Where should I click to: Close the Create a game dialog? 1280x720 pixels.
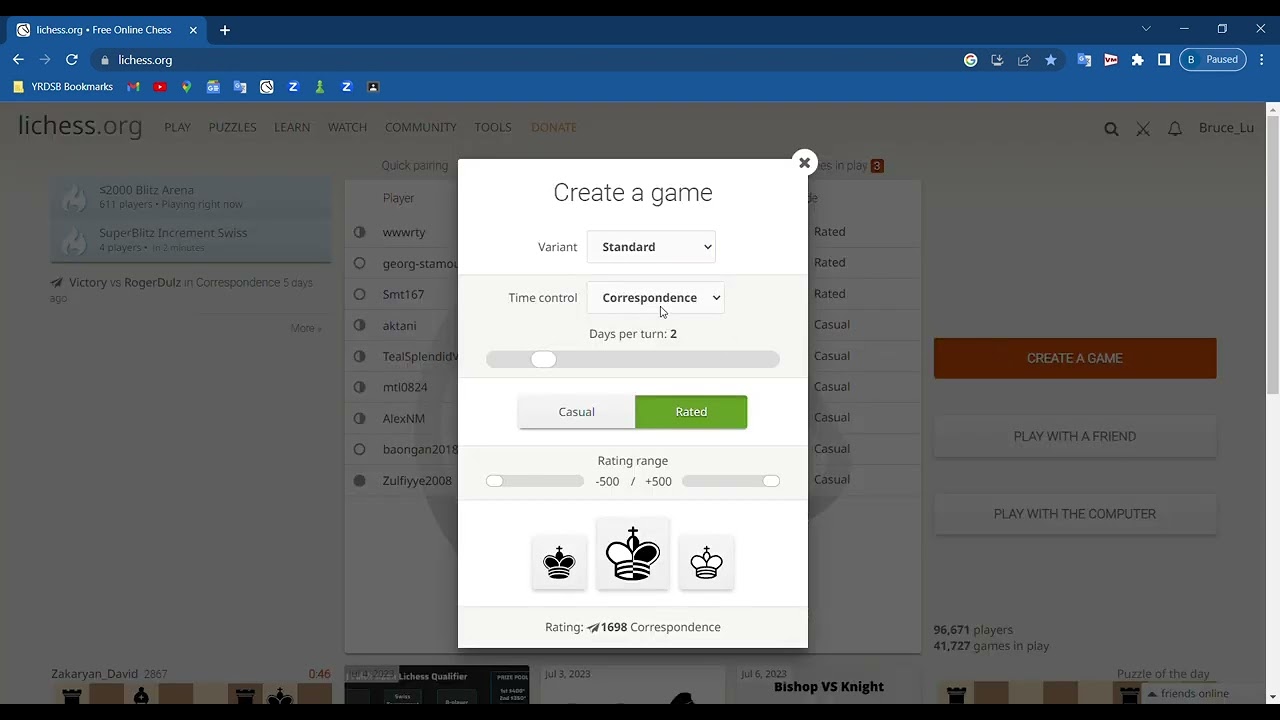(x=804, y=163)
